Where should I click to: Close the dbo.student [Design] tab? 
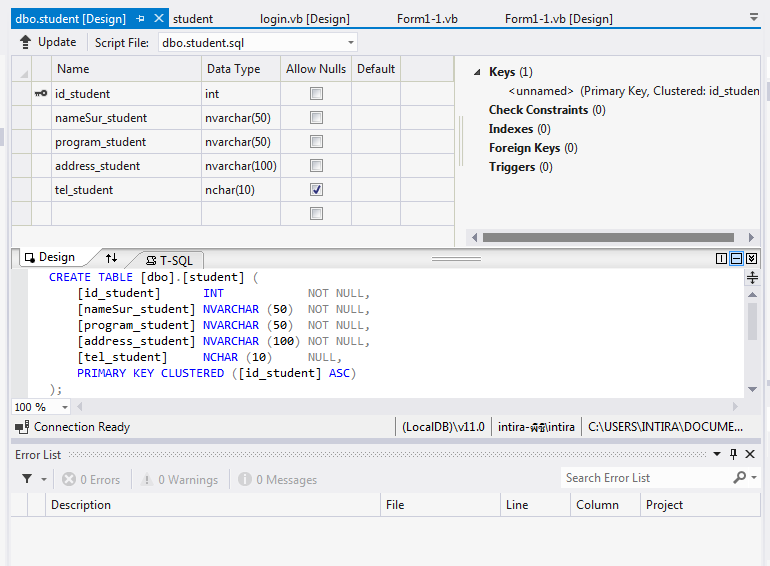pyautogui.click(x=159, y=18)
